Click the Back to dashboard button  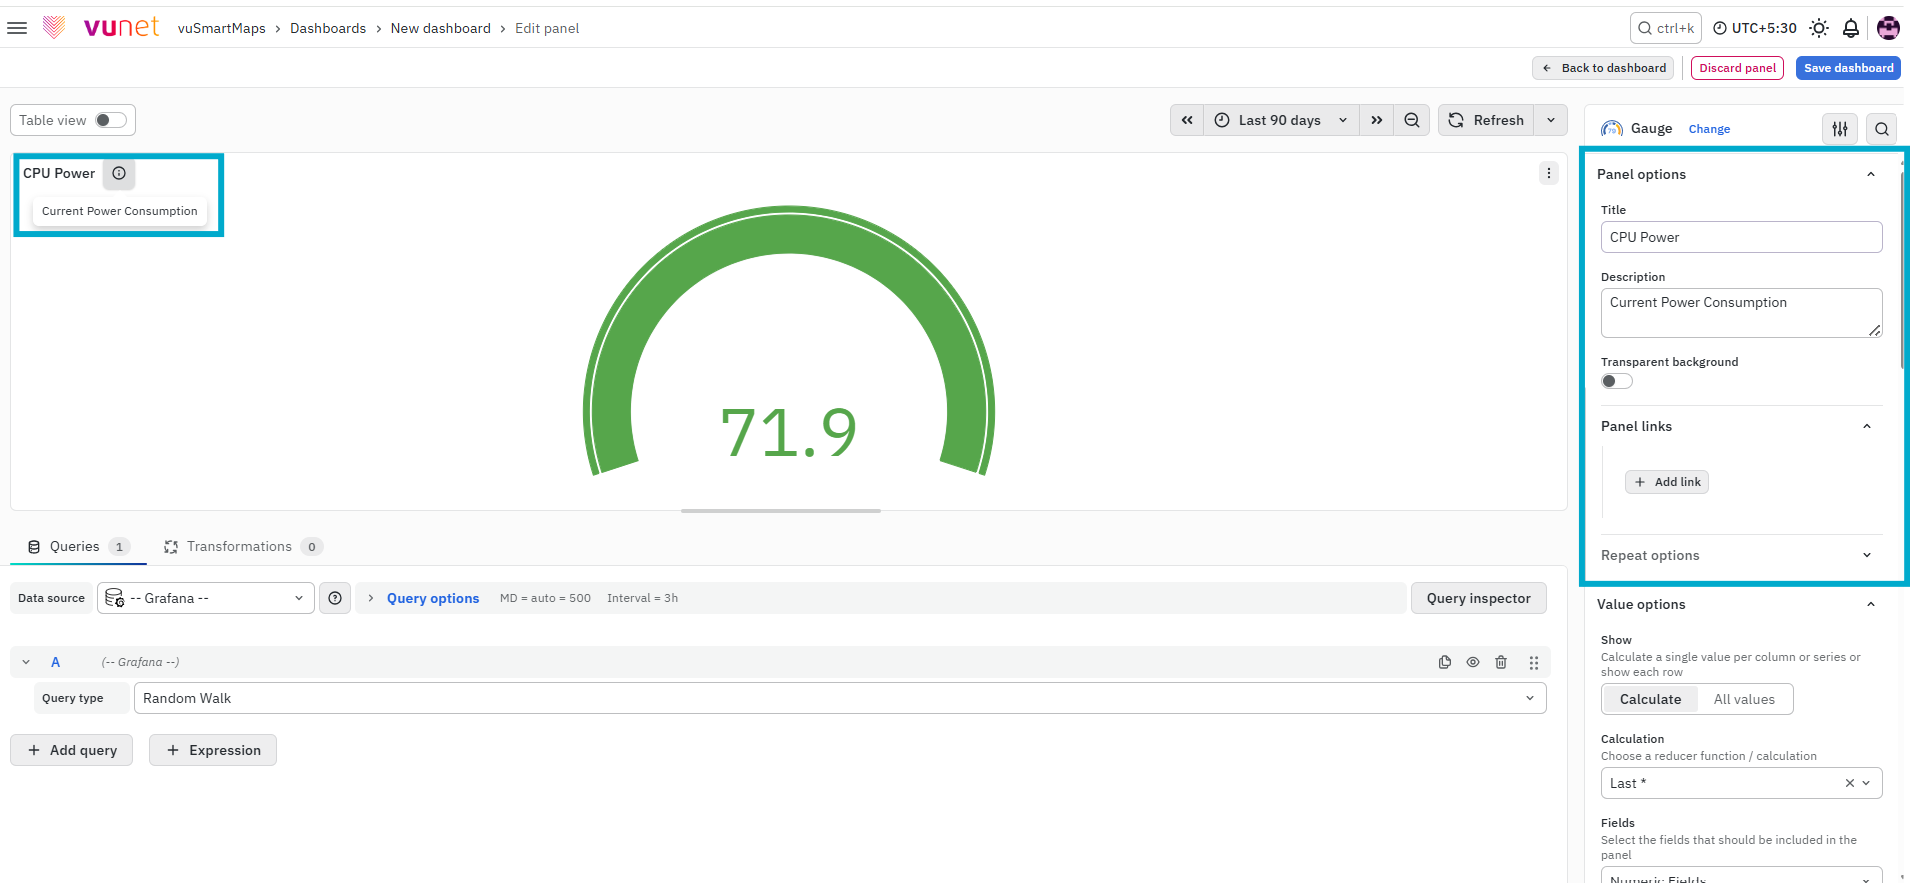pos(1603,68)
